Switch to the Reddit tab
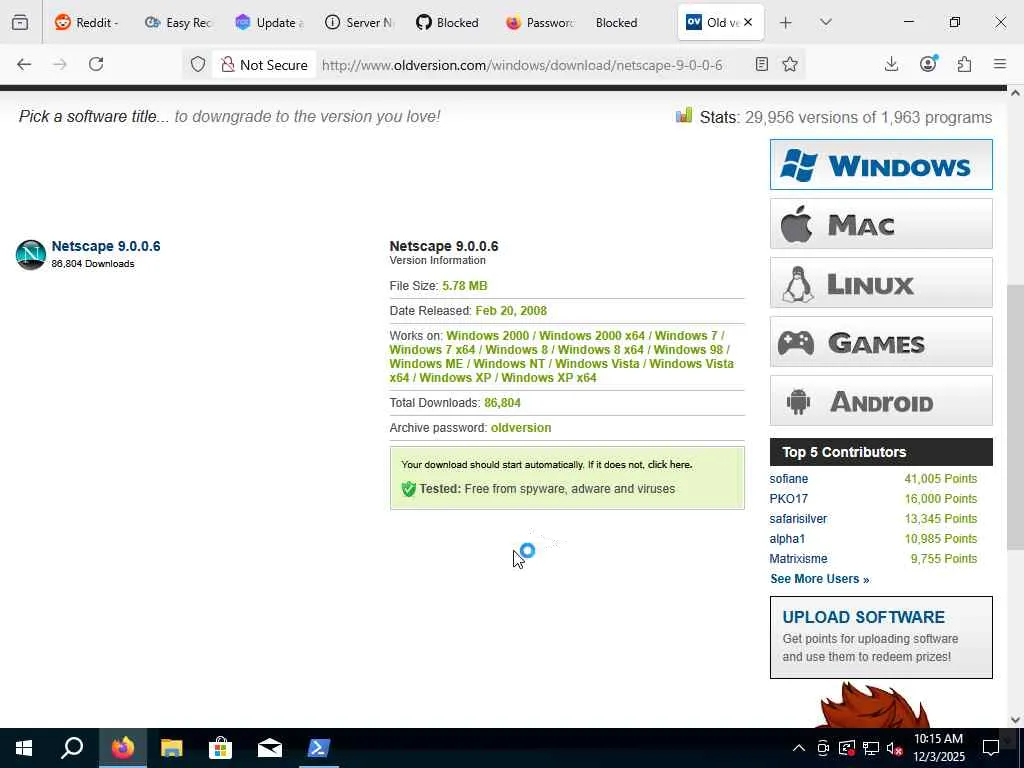The height and width of the screenshot is (768, 1024). click(86, 22)
